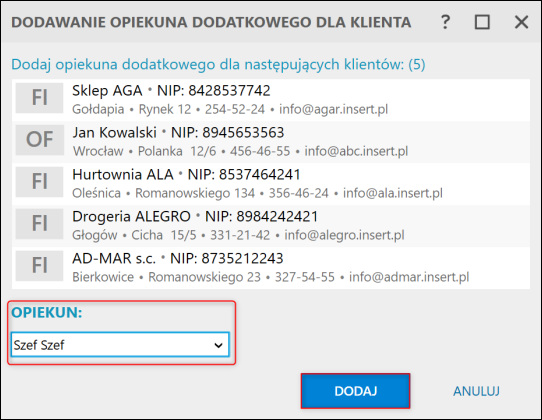Click the help question mark icon

point(445,22)
